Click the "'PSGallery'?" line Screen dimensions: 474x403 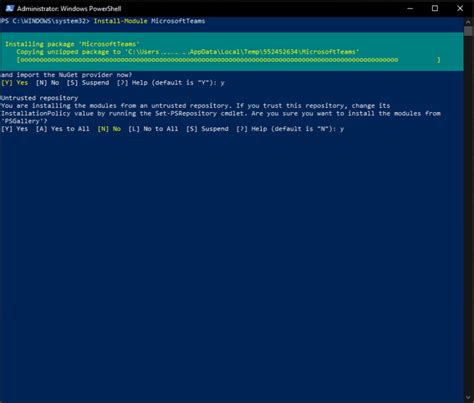pyautogui.click(x=24, y=121)
